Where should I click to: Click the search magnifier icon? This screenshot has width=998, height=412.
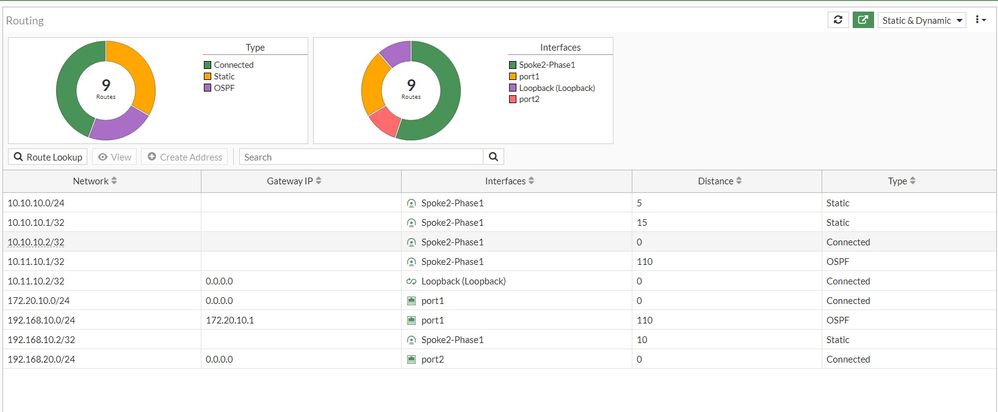tap(493, 157)
